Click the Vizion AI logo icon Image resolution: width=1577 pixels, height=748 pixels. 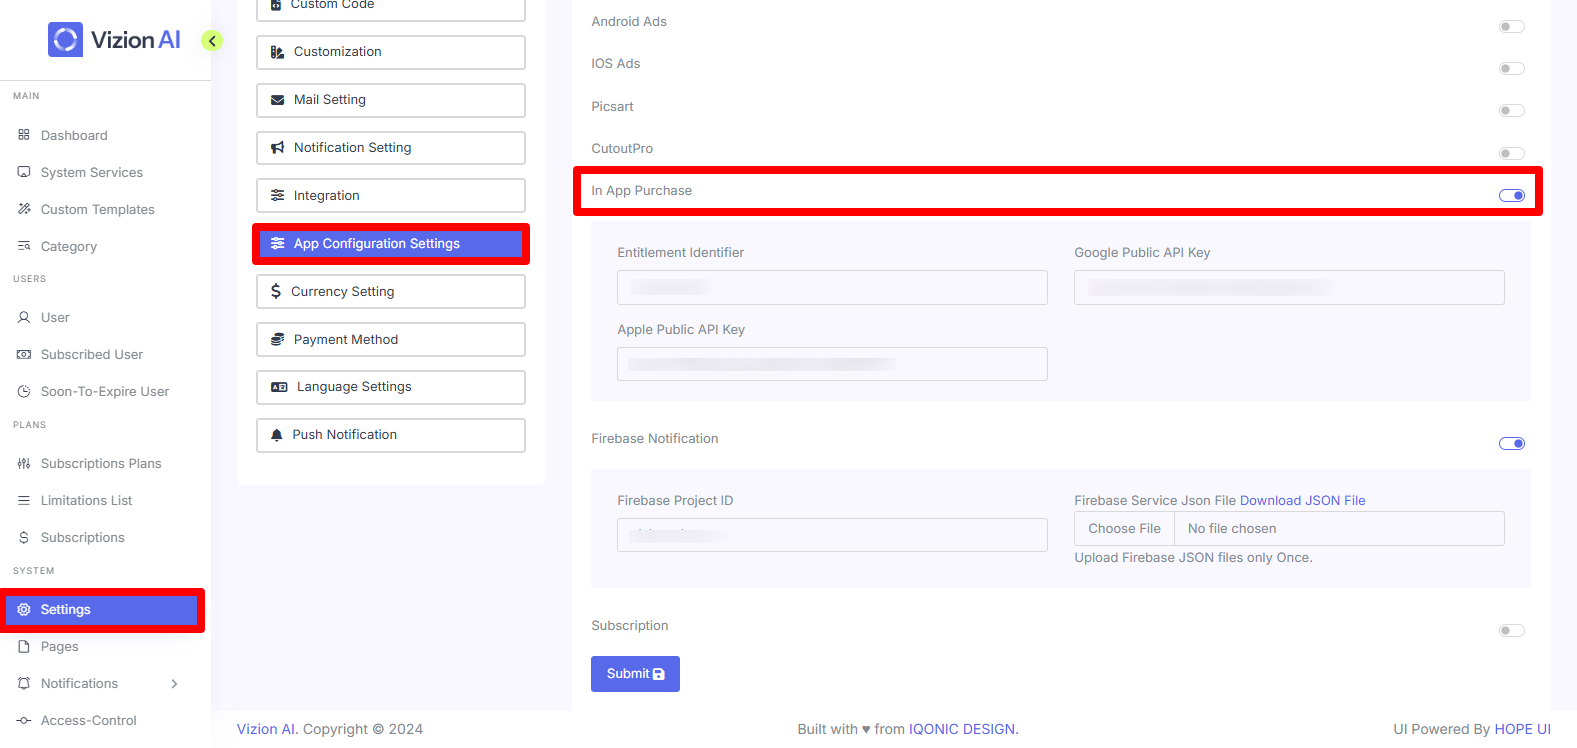[65, 40]
